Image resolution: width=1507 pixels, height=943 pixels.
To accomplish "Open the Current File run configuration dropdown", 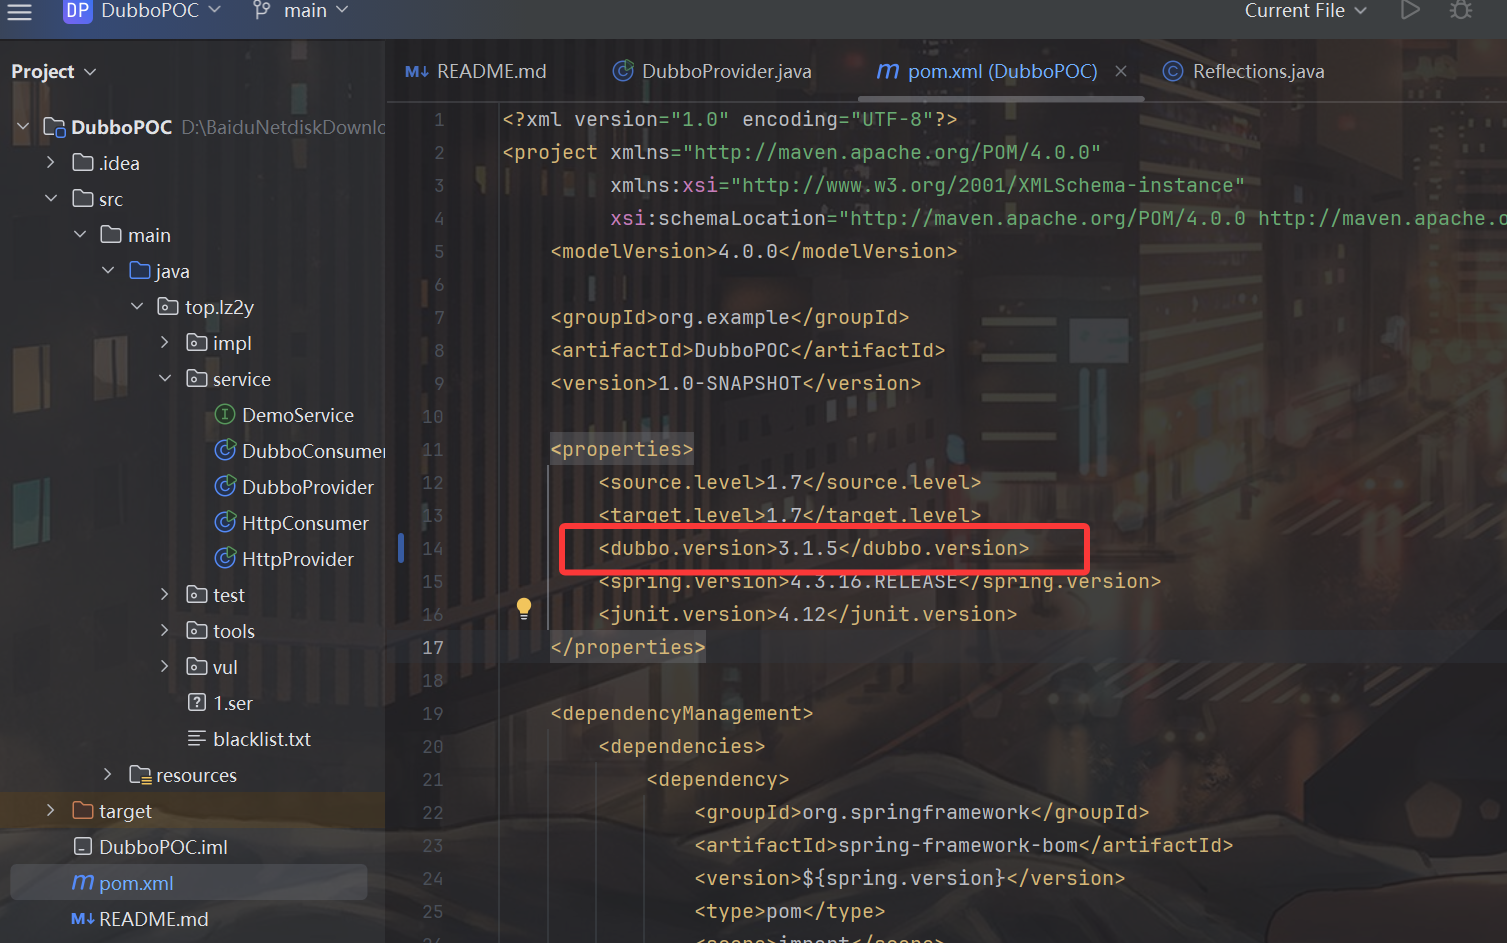I will [x=1305, y=11].
